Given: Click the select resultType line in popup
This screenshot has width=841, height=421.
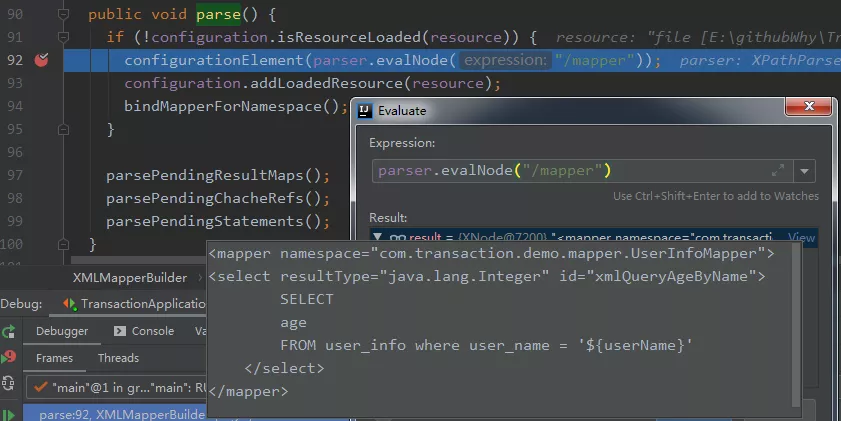Looking at the screenshot, I should (487, 276).
